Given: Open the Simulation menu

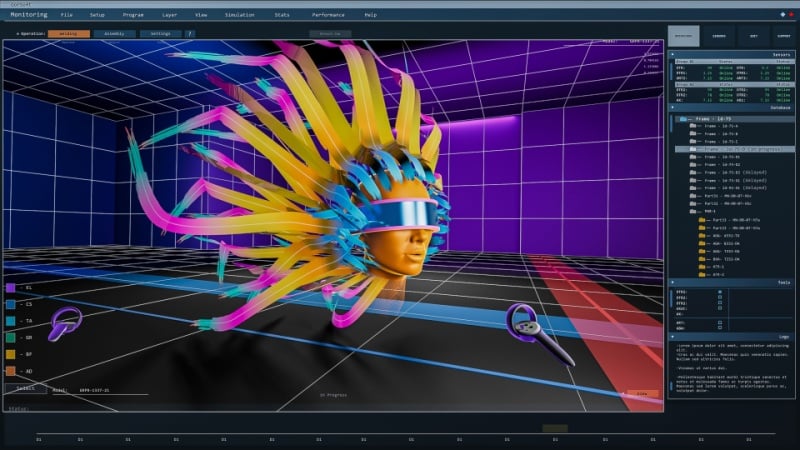Looking at the screenshot, I should [239, 16].
